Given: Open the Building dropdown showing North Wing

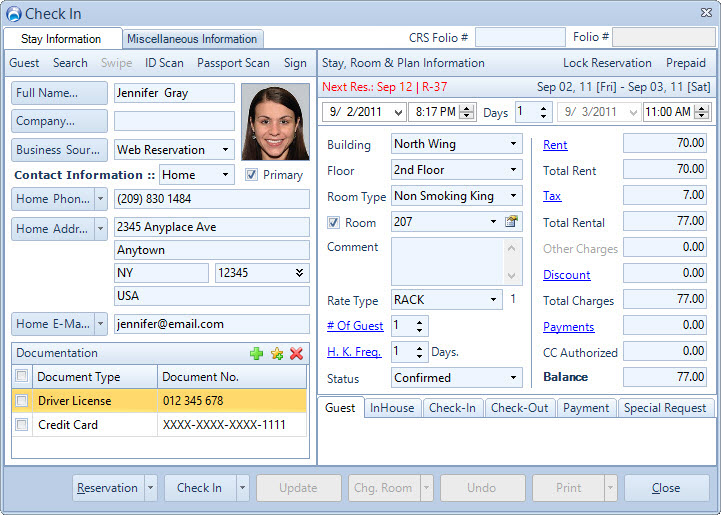Looking at the screenshot, I should 513,144.
